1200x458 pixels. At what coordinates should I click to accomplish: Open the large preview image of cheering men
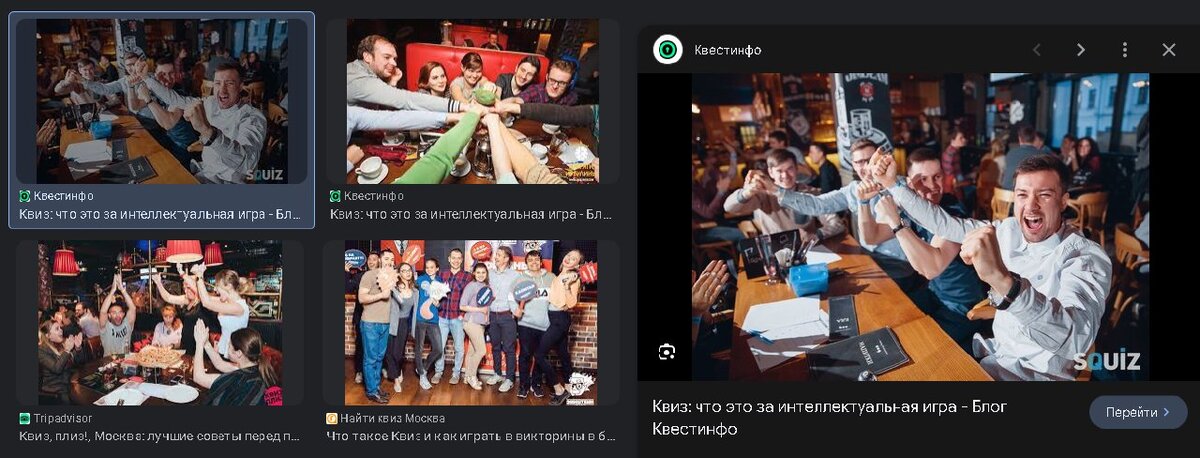pos(921,227)
